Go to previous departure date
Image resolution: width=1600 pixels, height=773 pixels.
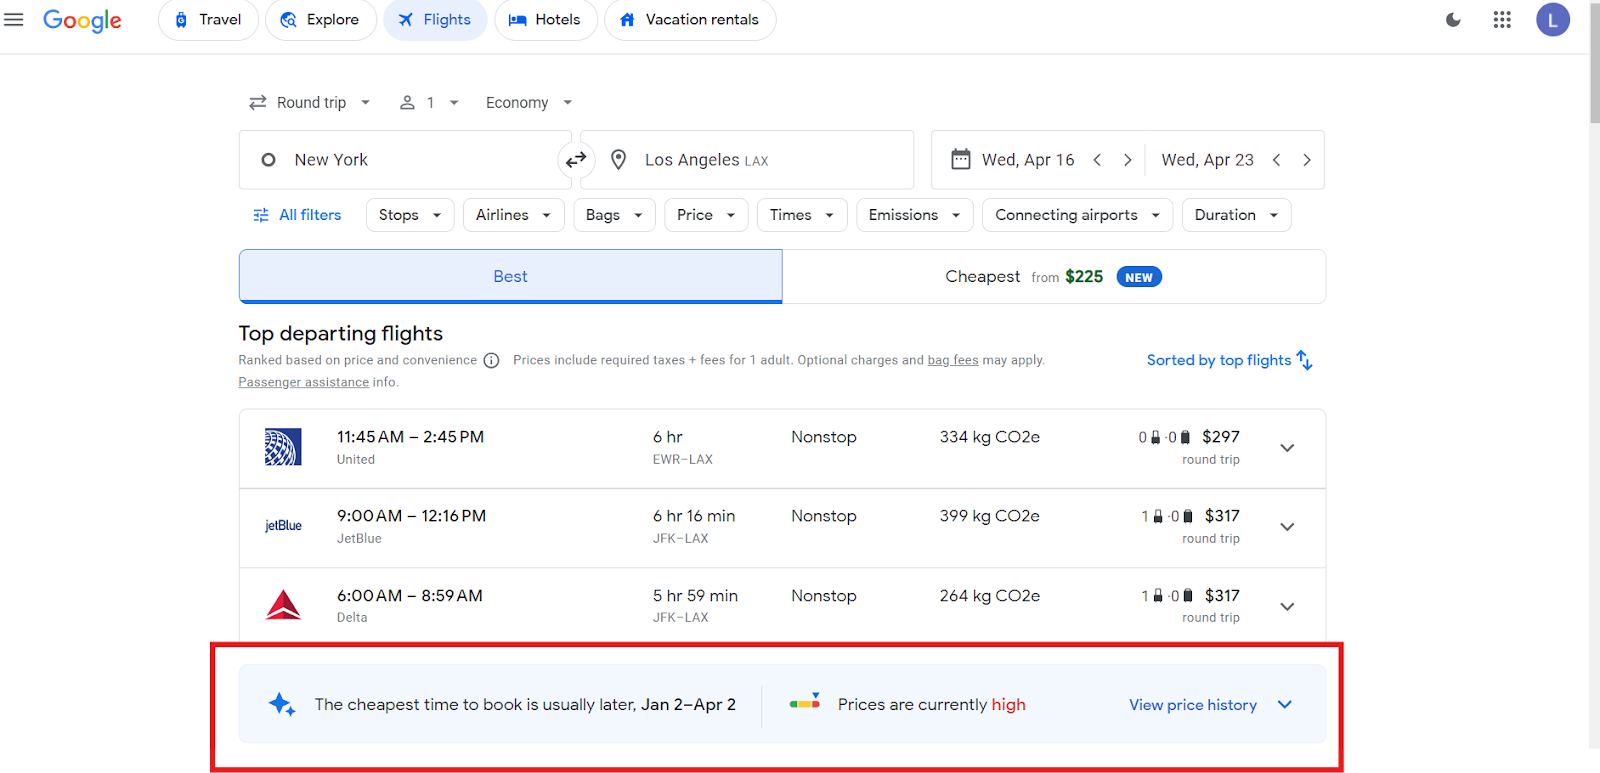[1097, 160]
